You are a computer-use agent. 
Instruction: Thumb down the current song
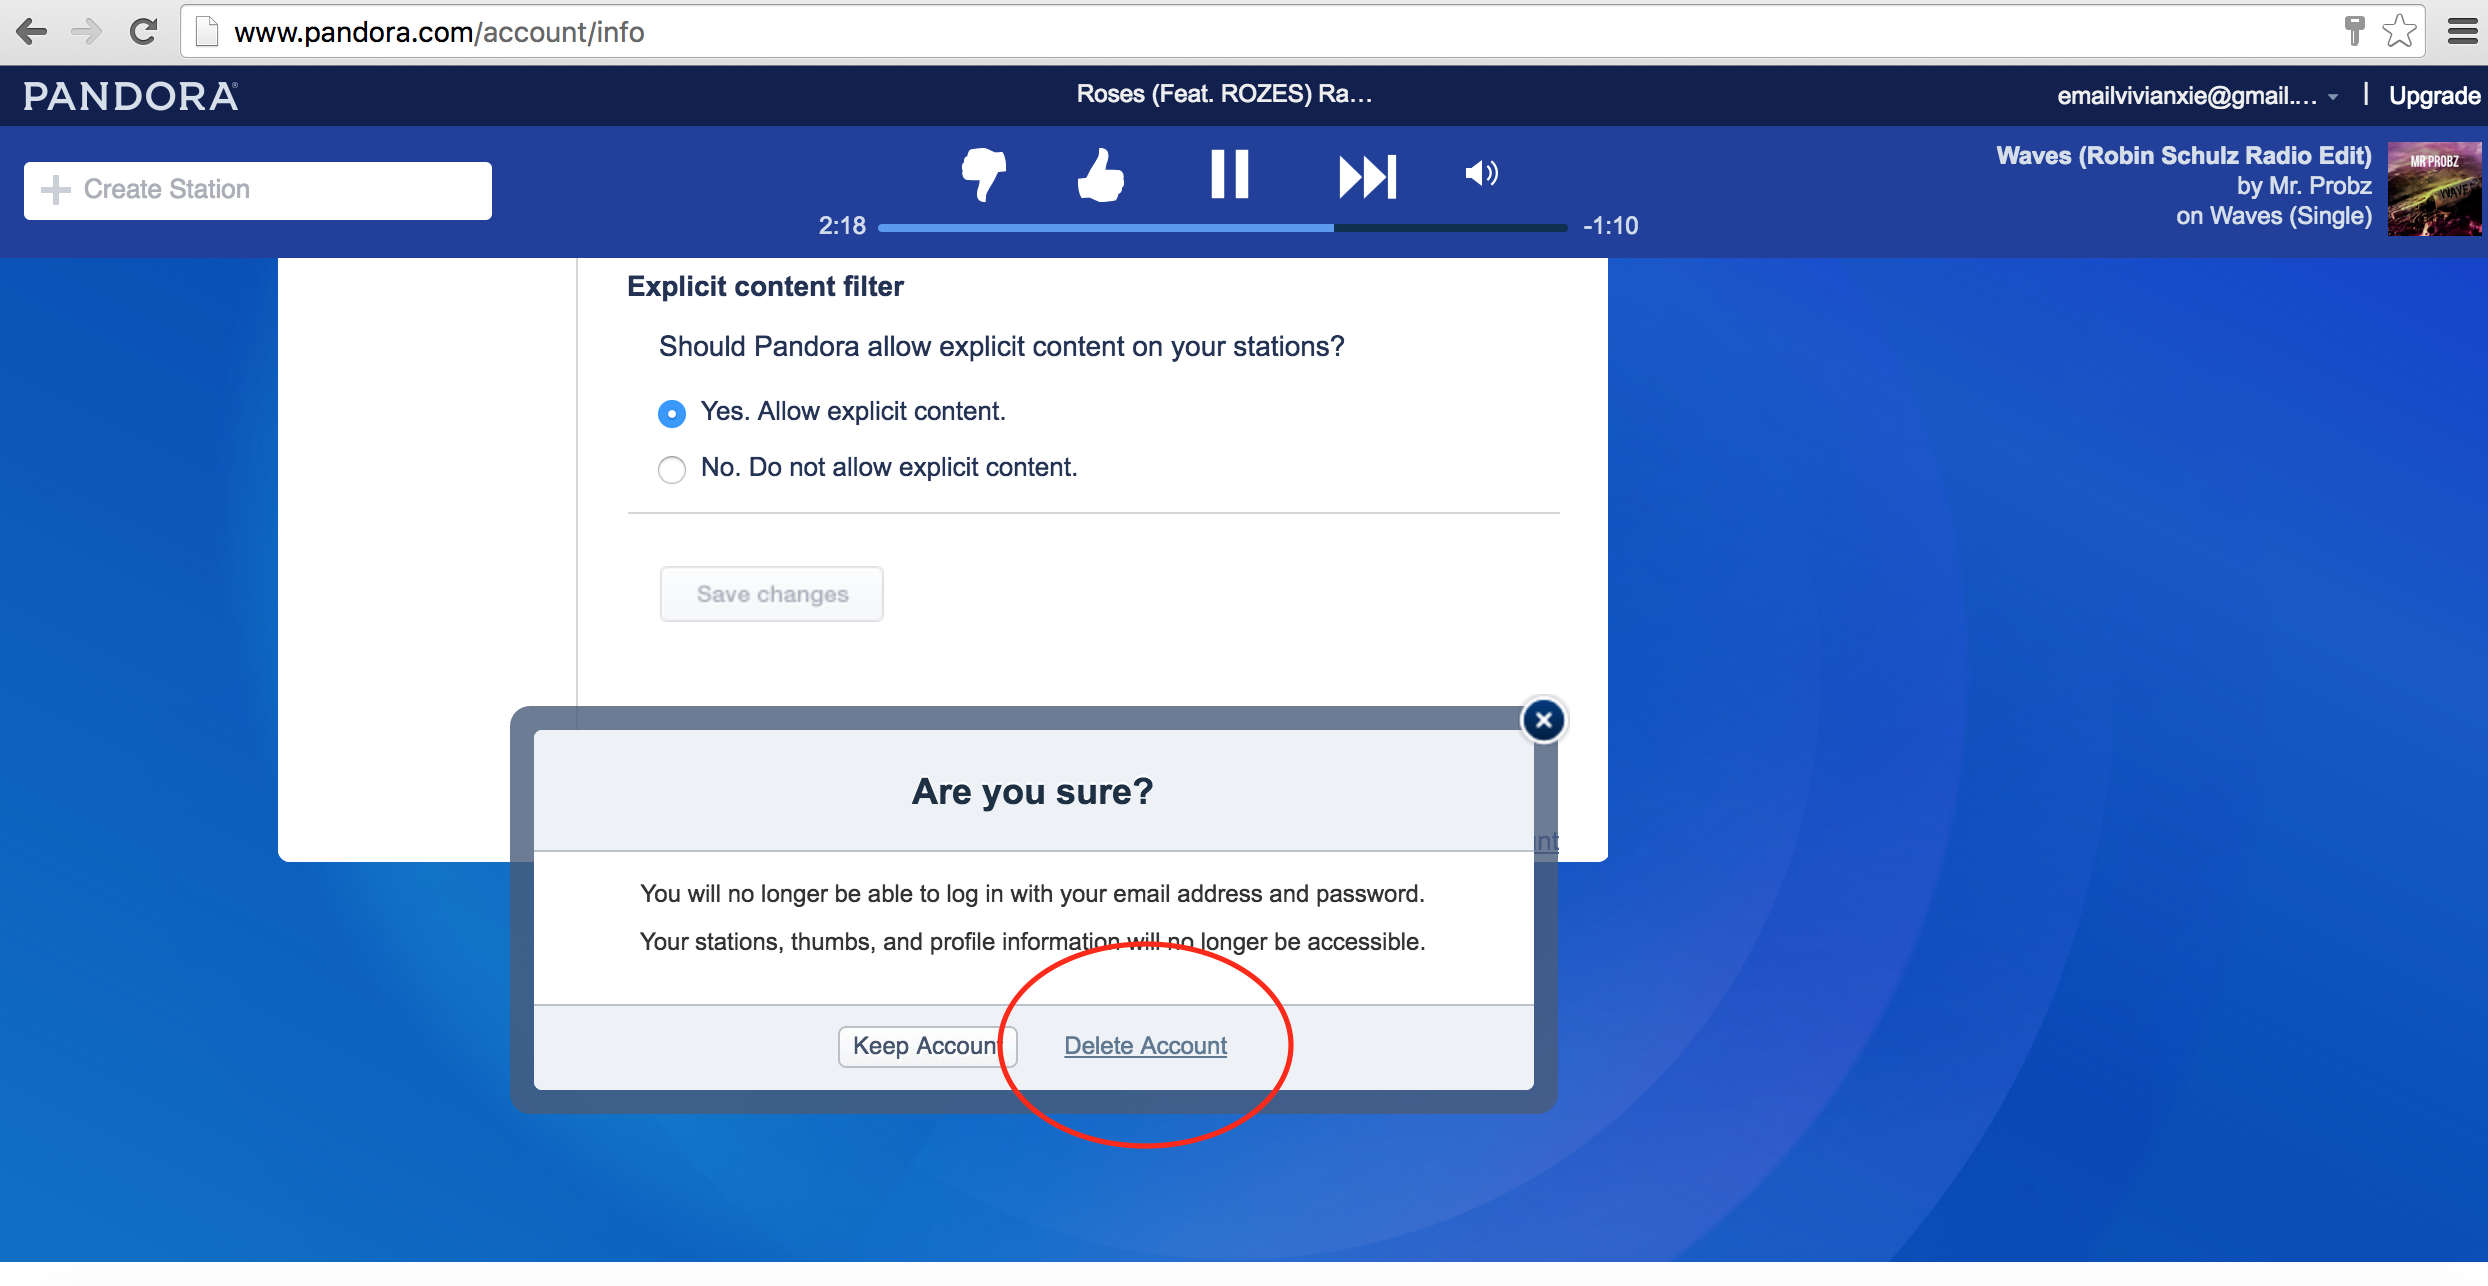984,175
